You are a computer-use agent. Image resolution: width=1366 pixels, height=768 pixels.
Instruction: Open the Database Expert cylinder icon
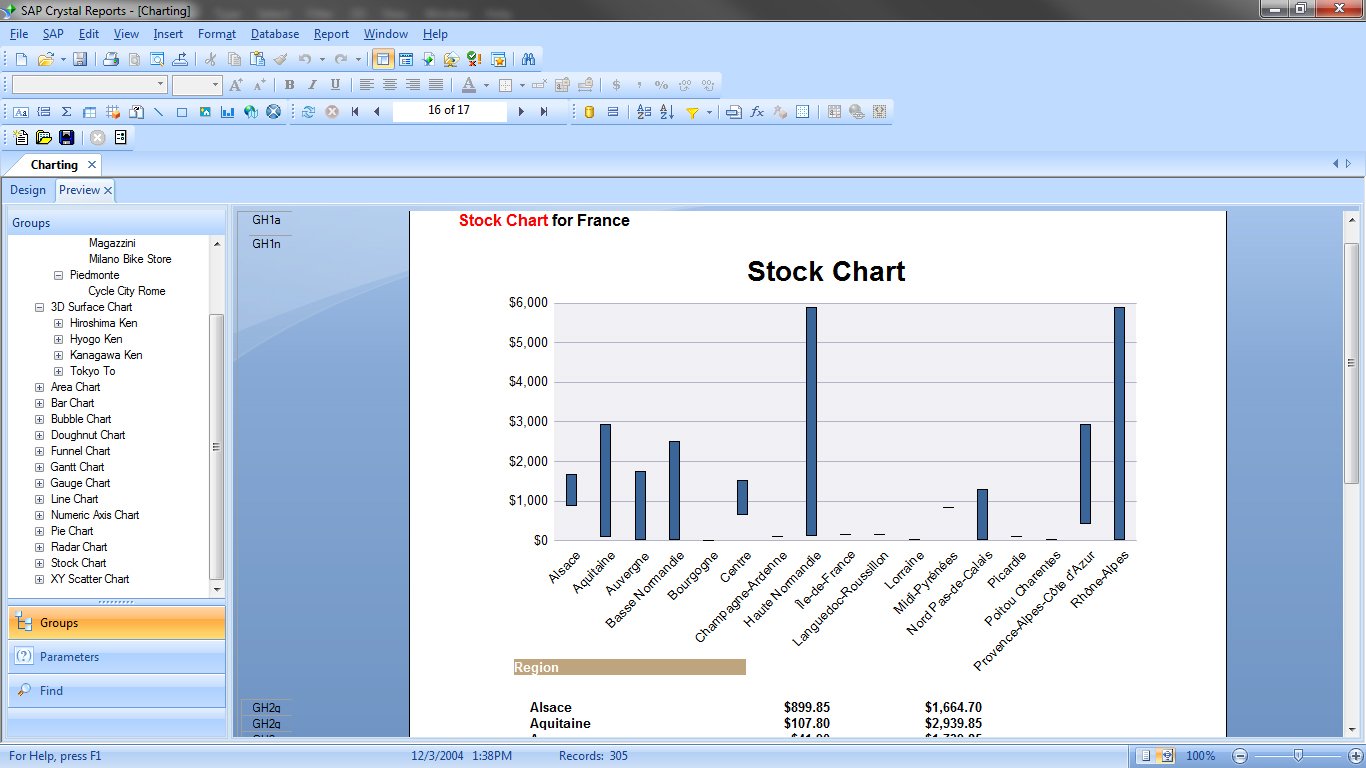[x=589, y=112]
